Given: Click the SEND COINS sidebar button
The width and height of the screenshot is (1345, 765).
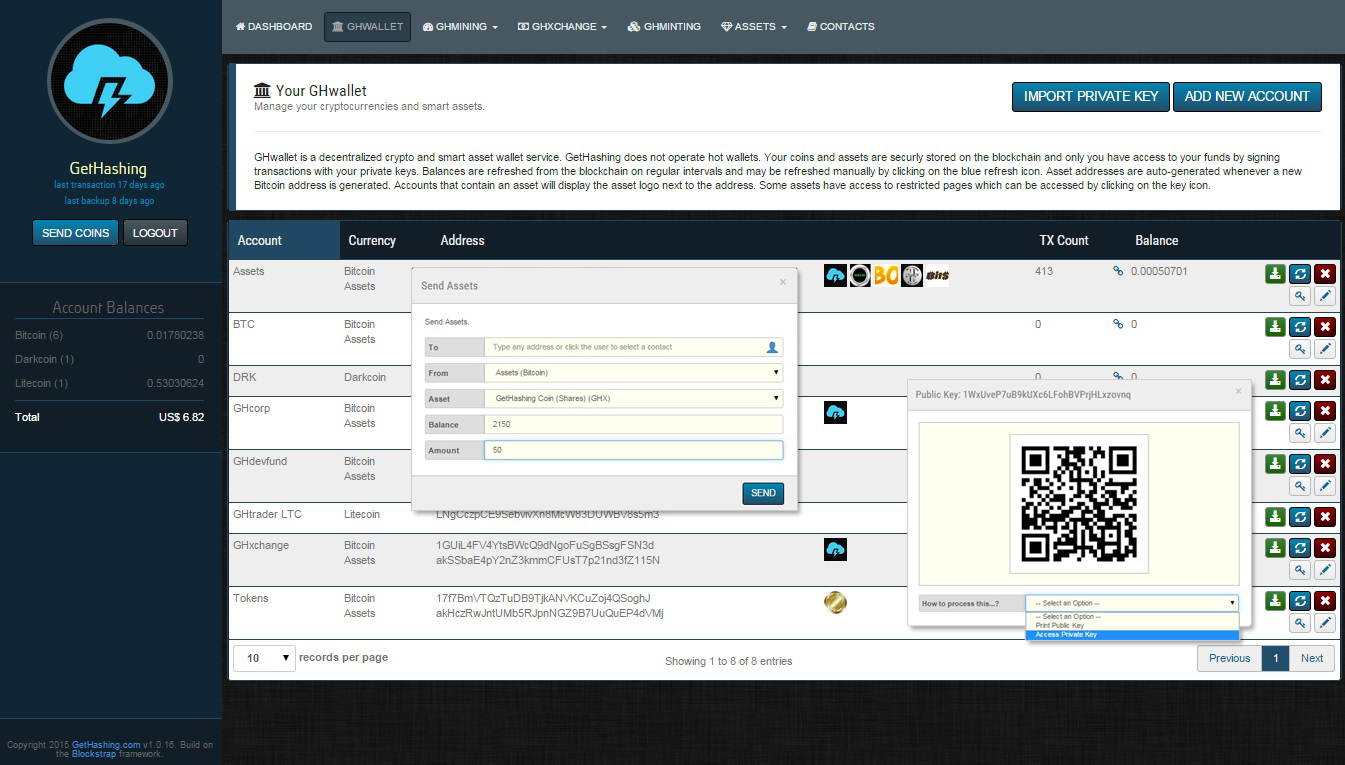Looking at the screenshot, I should [75, 233].
